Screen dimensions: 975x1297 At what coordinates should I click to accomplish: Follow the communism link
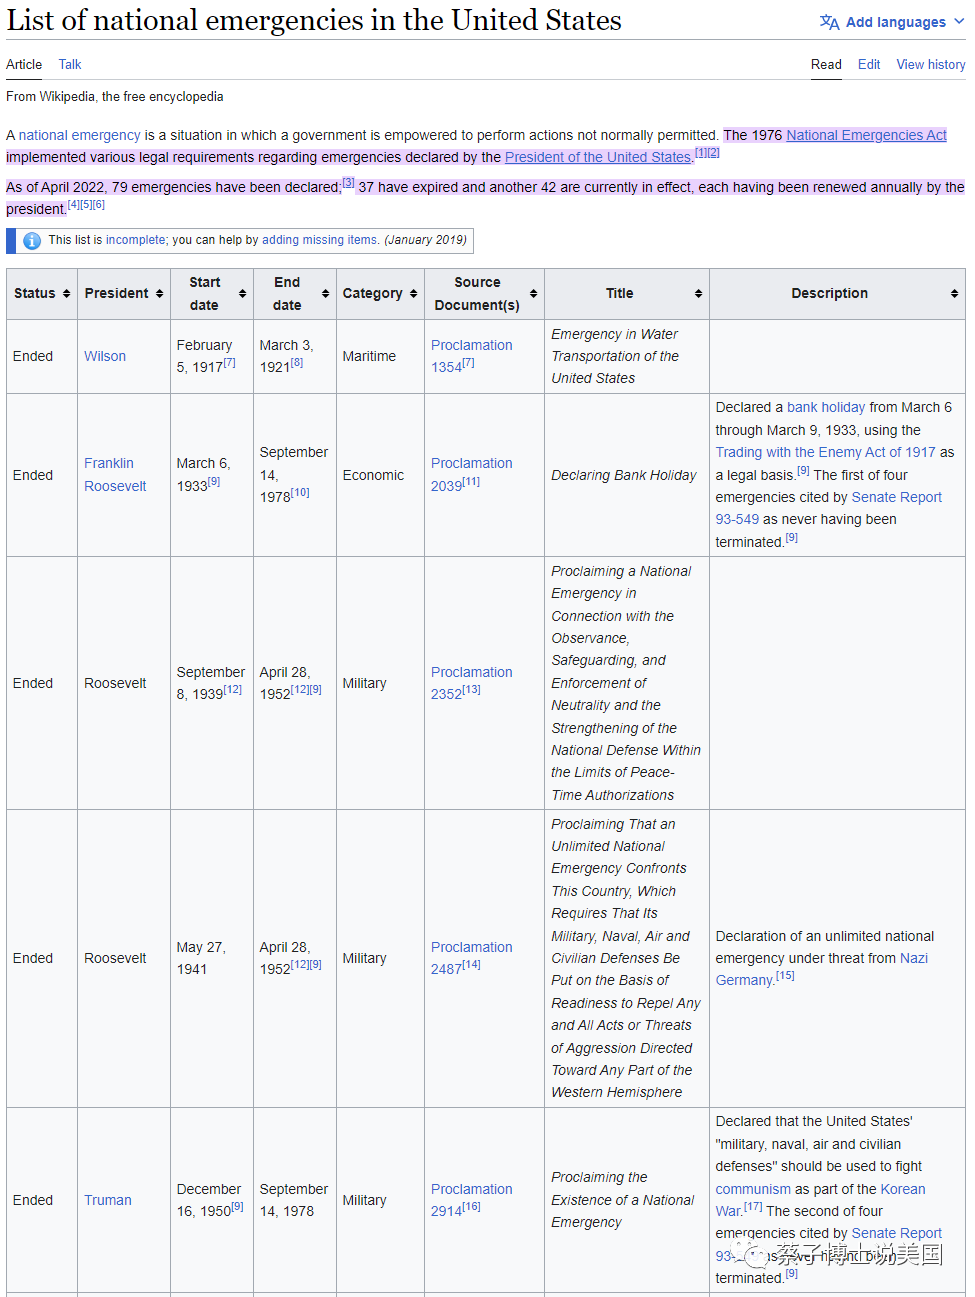[753, 1189]
